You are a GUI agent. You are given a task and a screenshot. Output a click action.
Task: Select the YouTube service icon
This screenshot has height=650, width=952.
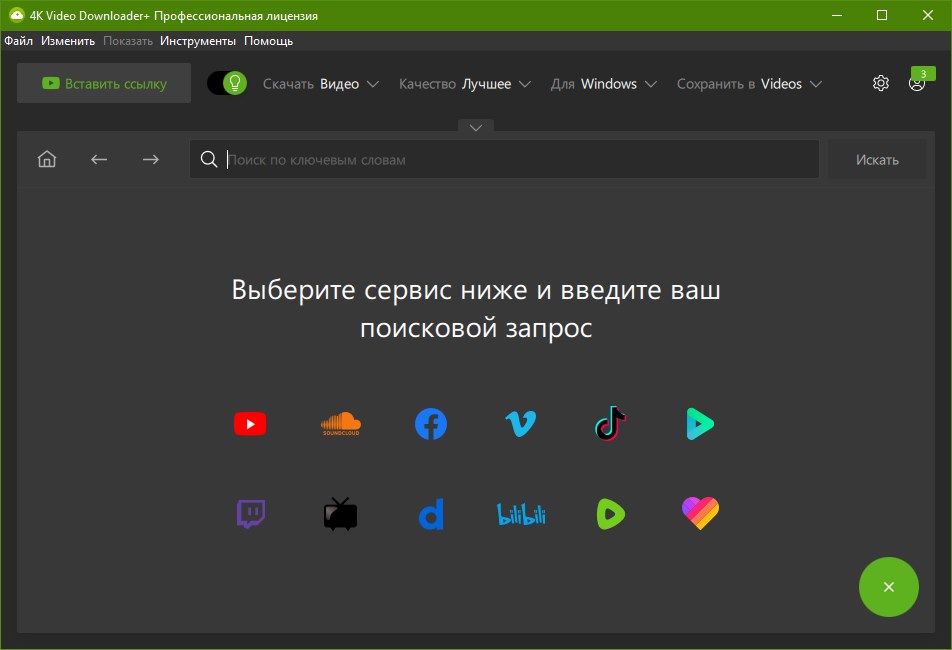[x=250, y=424]
